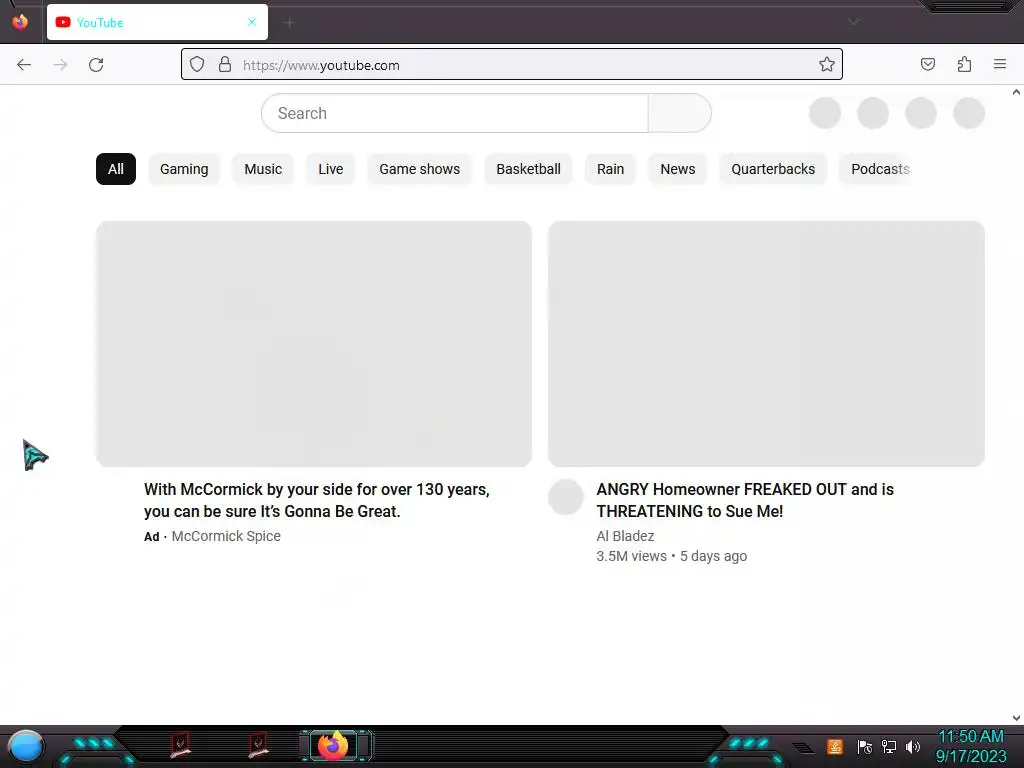
Task: Focus the address bar showing youtube.com
Action: [x=511, y=65]
